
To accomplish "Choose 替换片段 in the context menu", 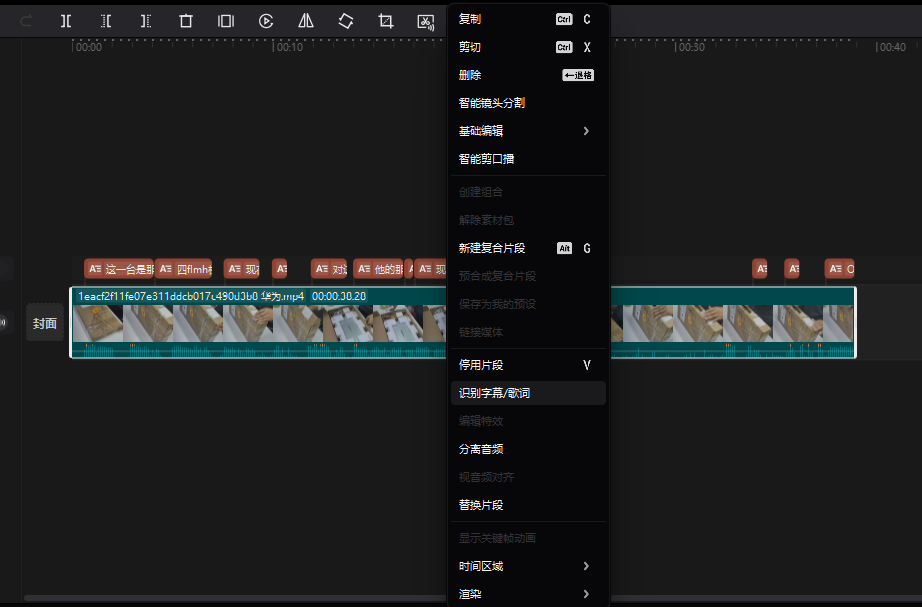I will point(528,505).
